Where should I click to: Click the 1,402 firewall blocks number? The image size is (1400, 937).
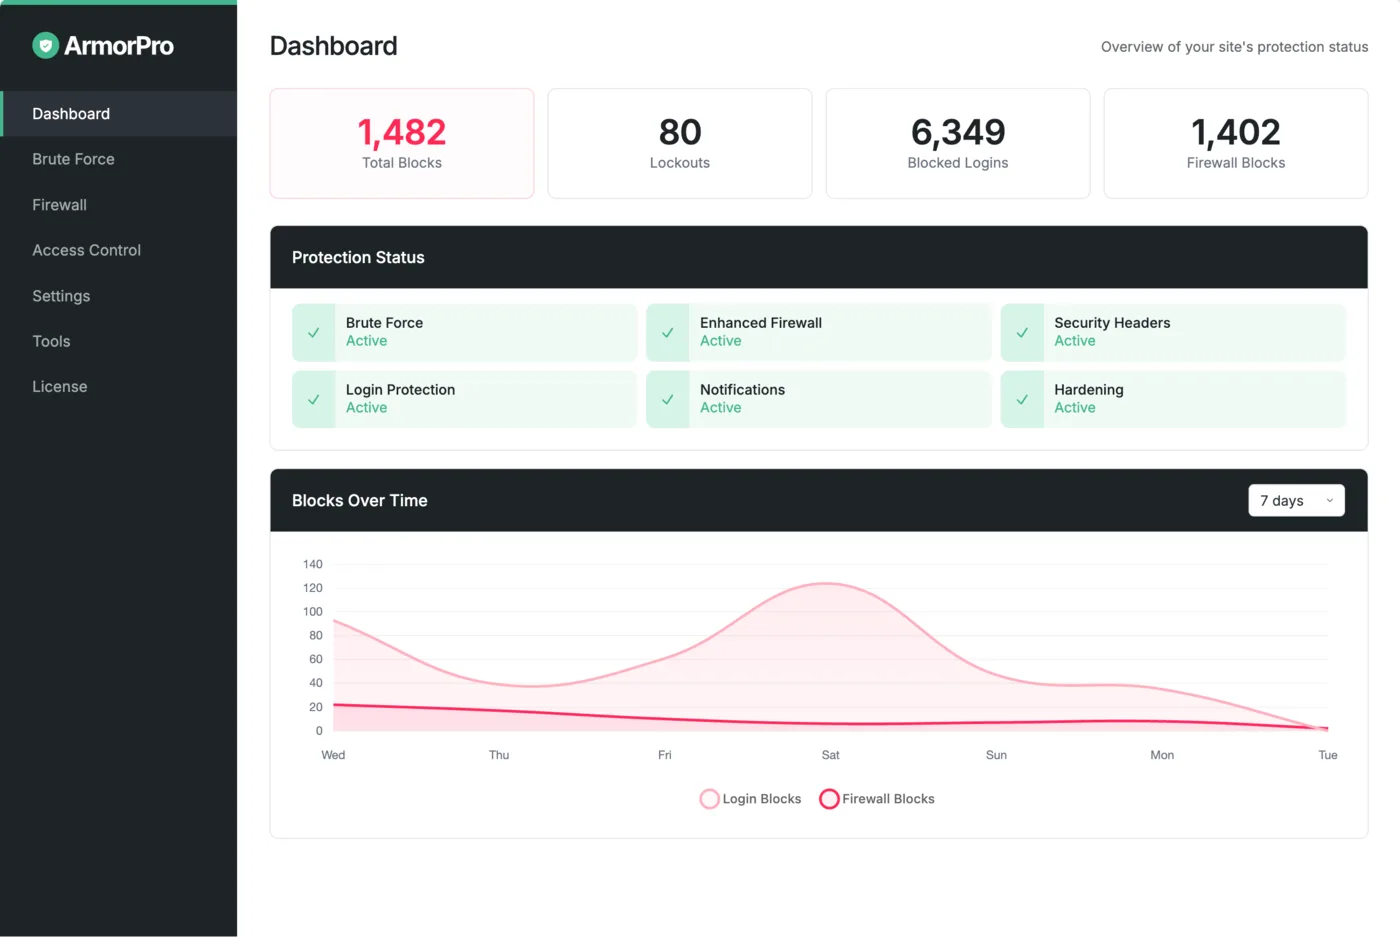click(x=1236, y=132)
